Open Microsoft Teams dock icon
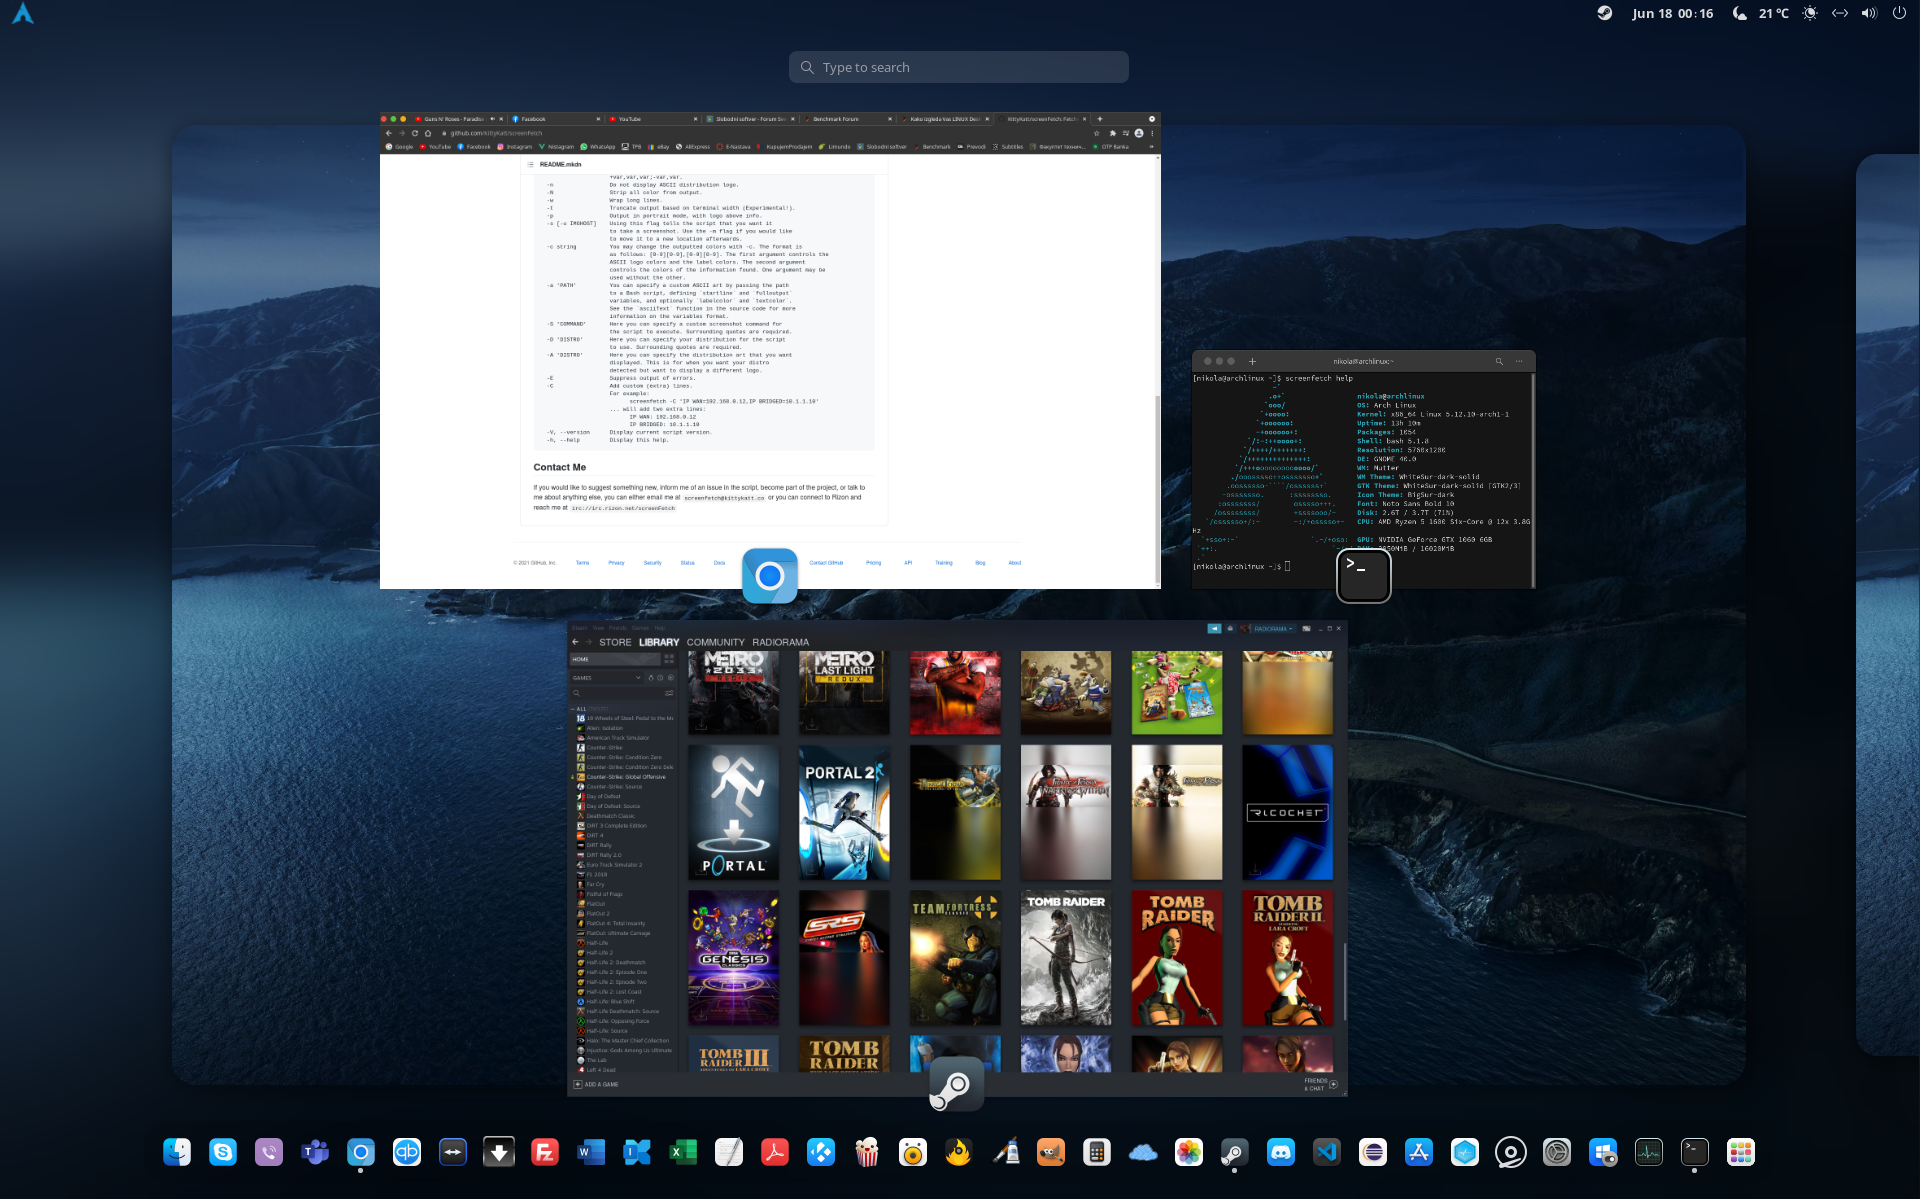1920x1199 pixels. pyautogui.click(x=315, y=1152)
